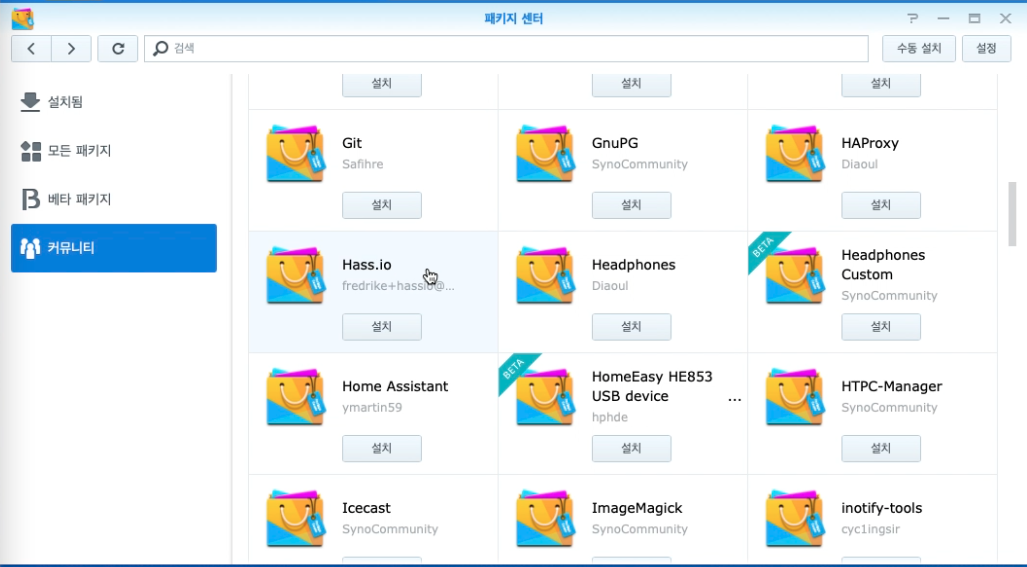
Task: Open the HomeEasy HE853 package icon
Action: pyautogui.click(x=545, y=397)
